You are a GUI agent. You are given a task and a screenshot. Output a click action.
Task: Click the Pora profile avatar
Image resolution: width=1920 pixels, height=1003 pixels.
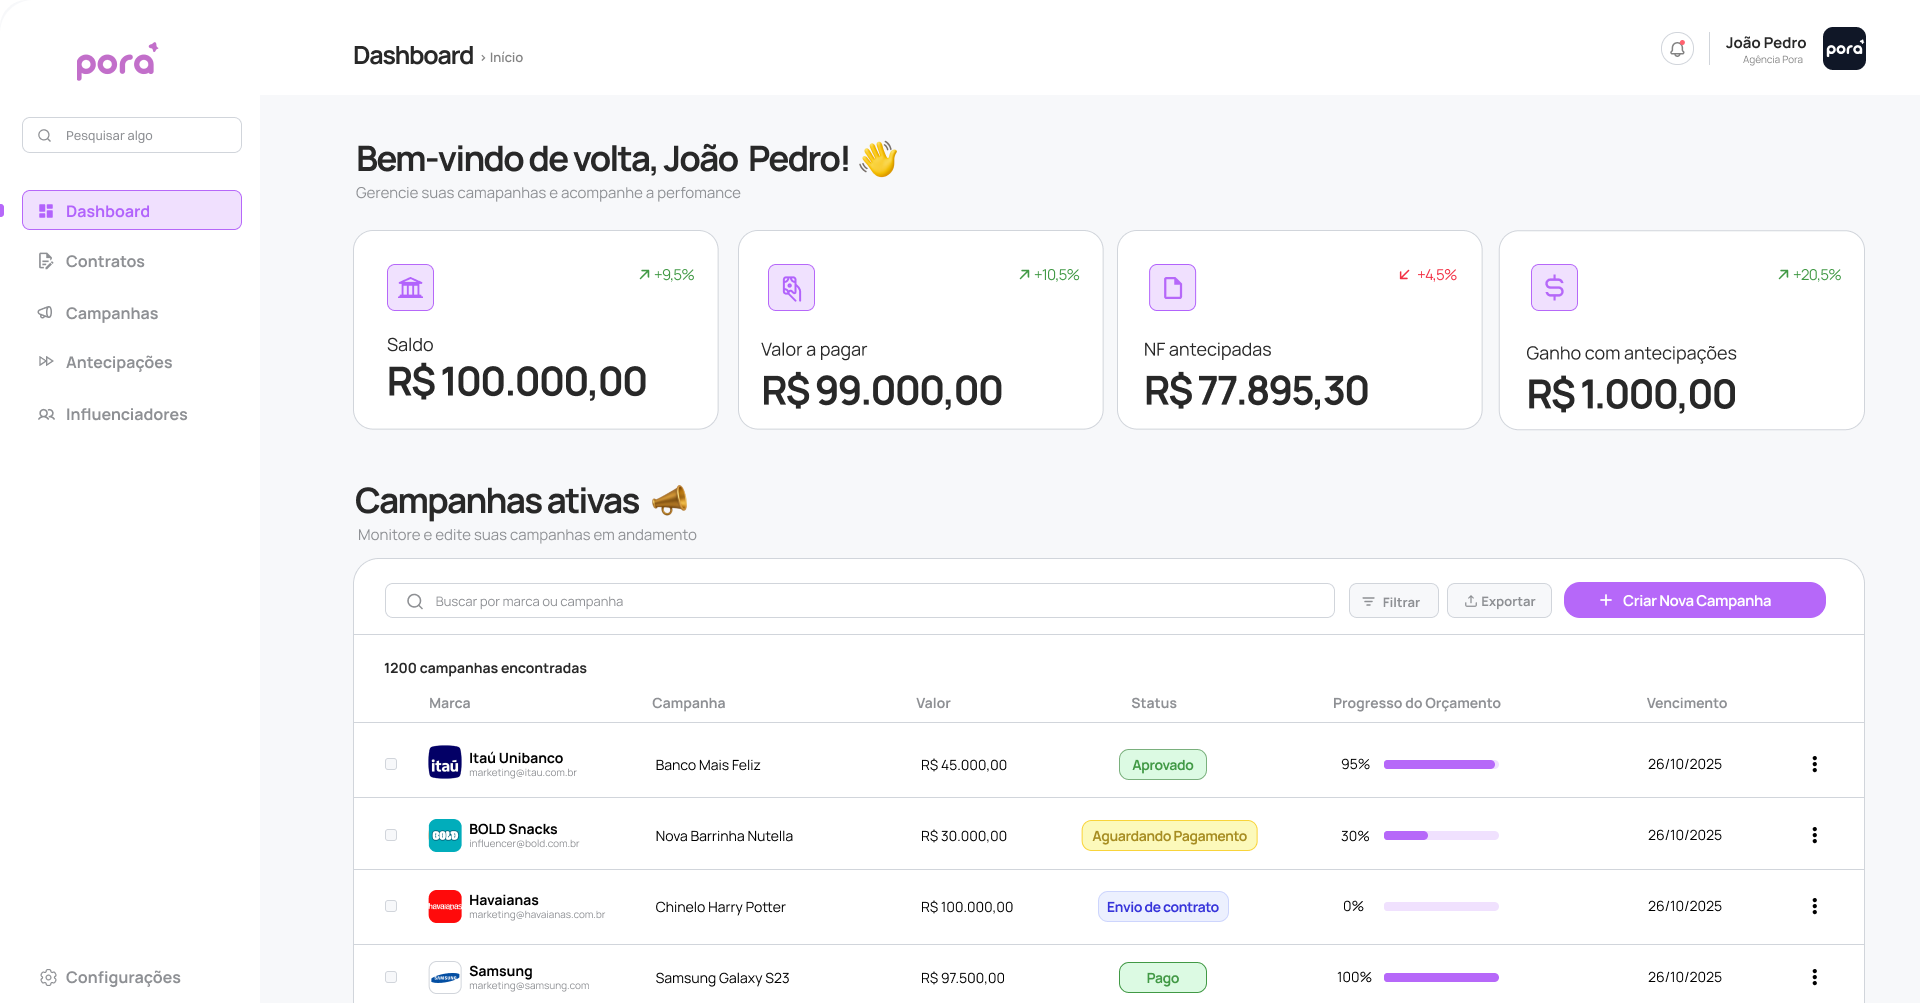[1843, 49]
